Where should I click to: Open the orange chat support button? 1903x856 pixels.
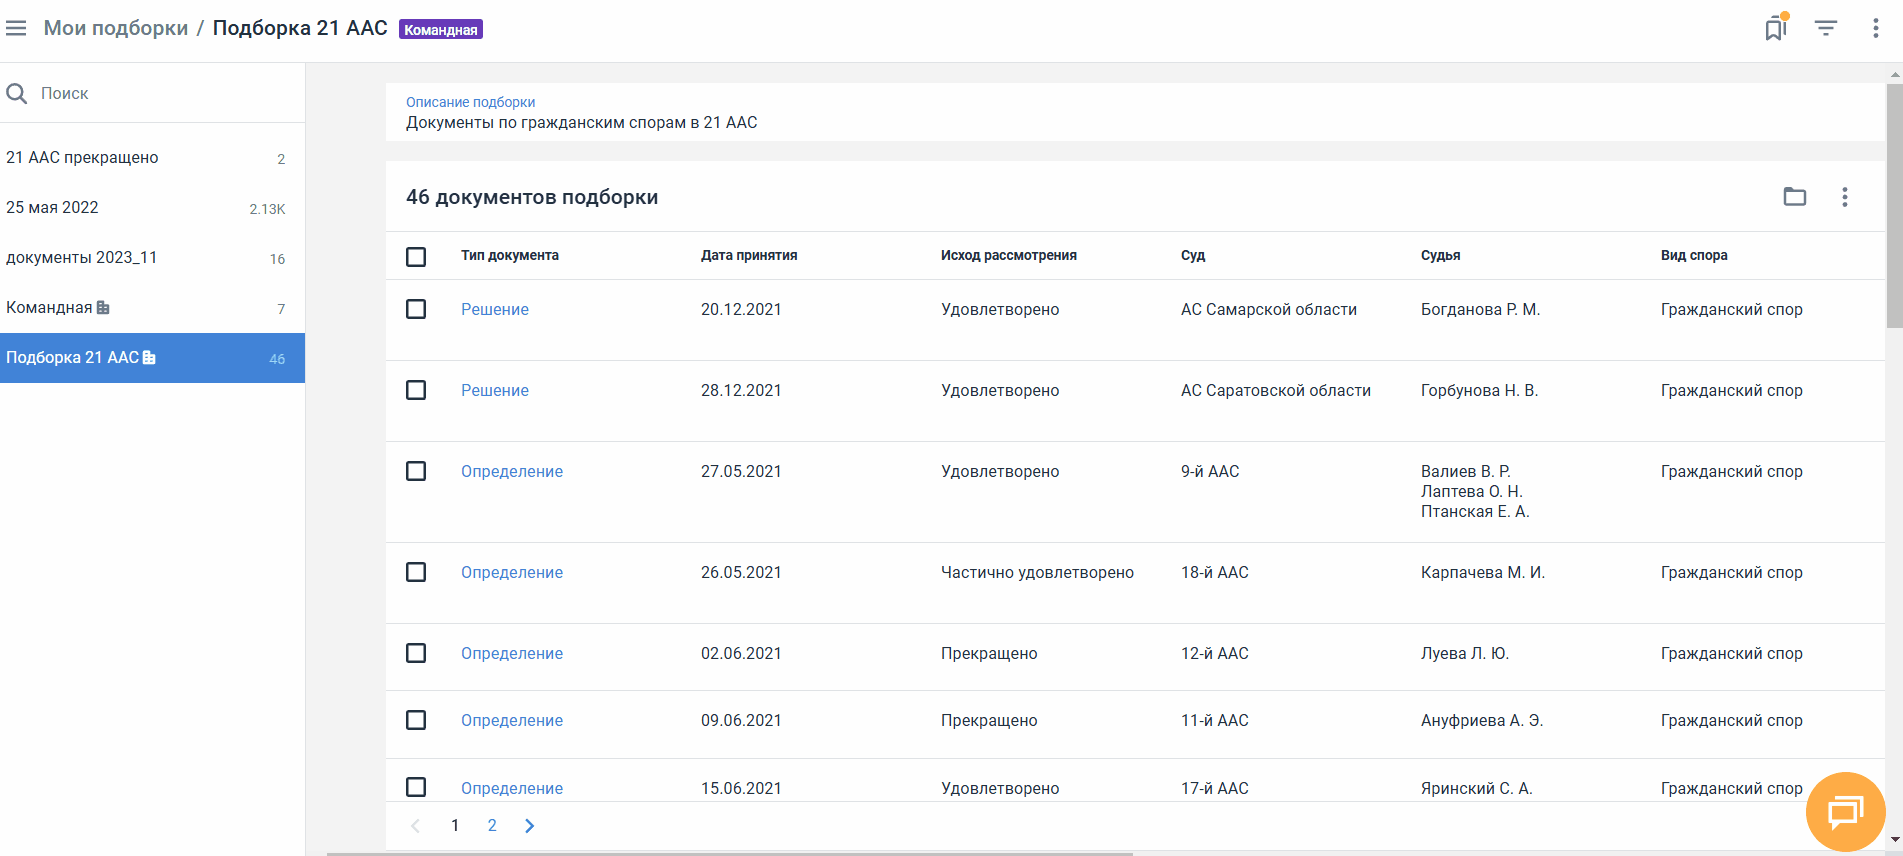pos(1845,812)
